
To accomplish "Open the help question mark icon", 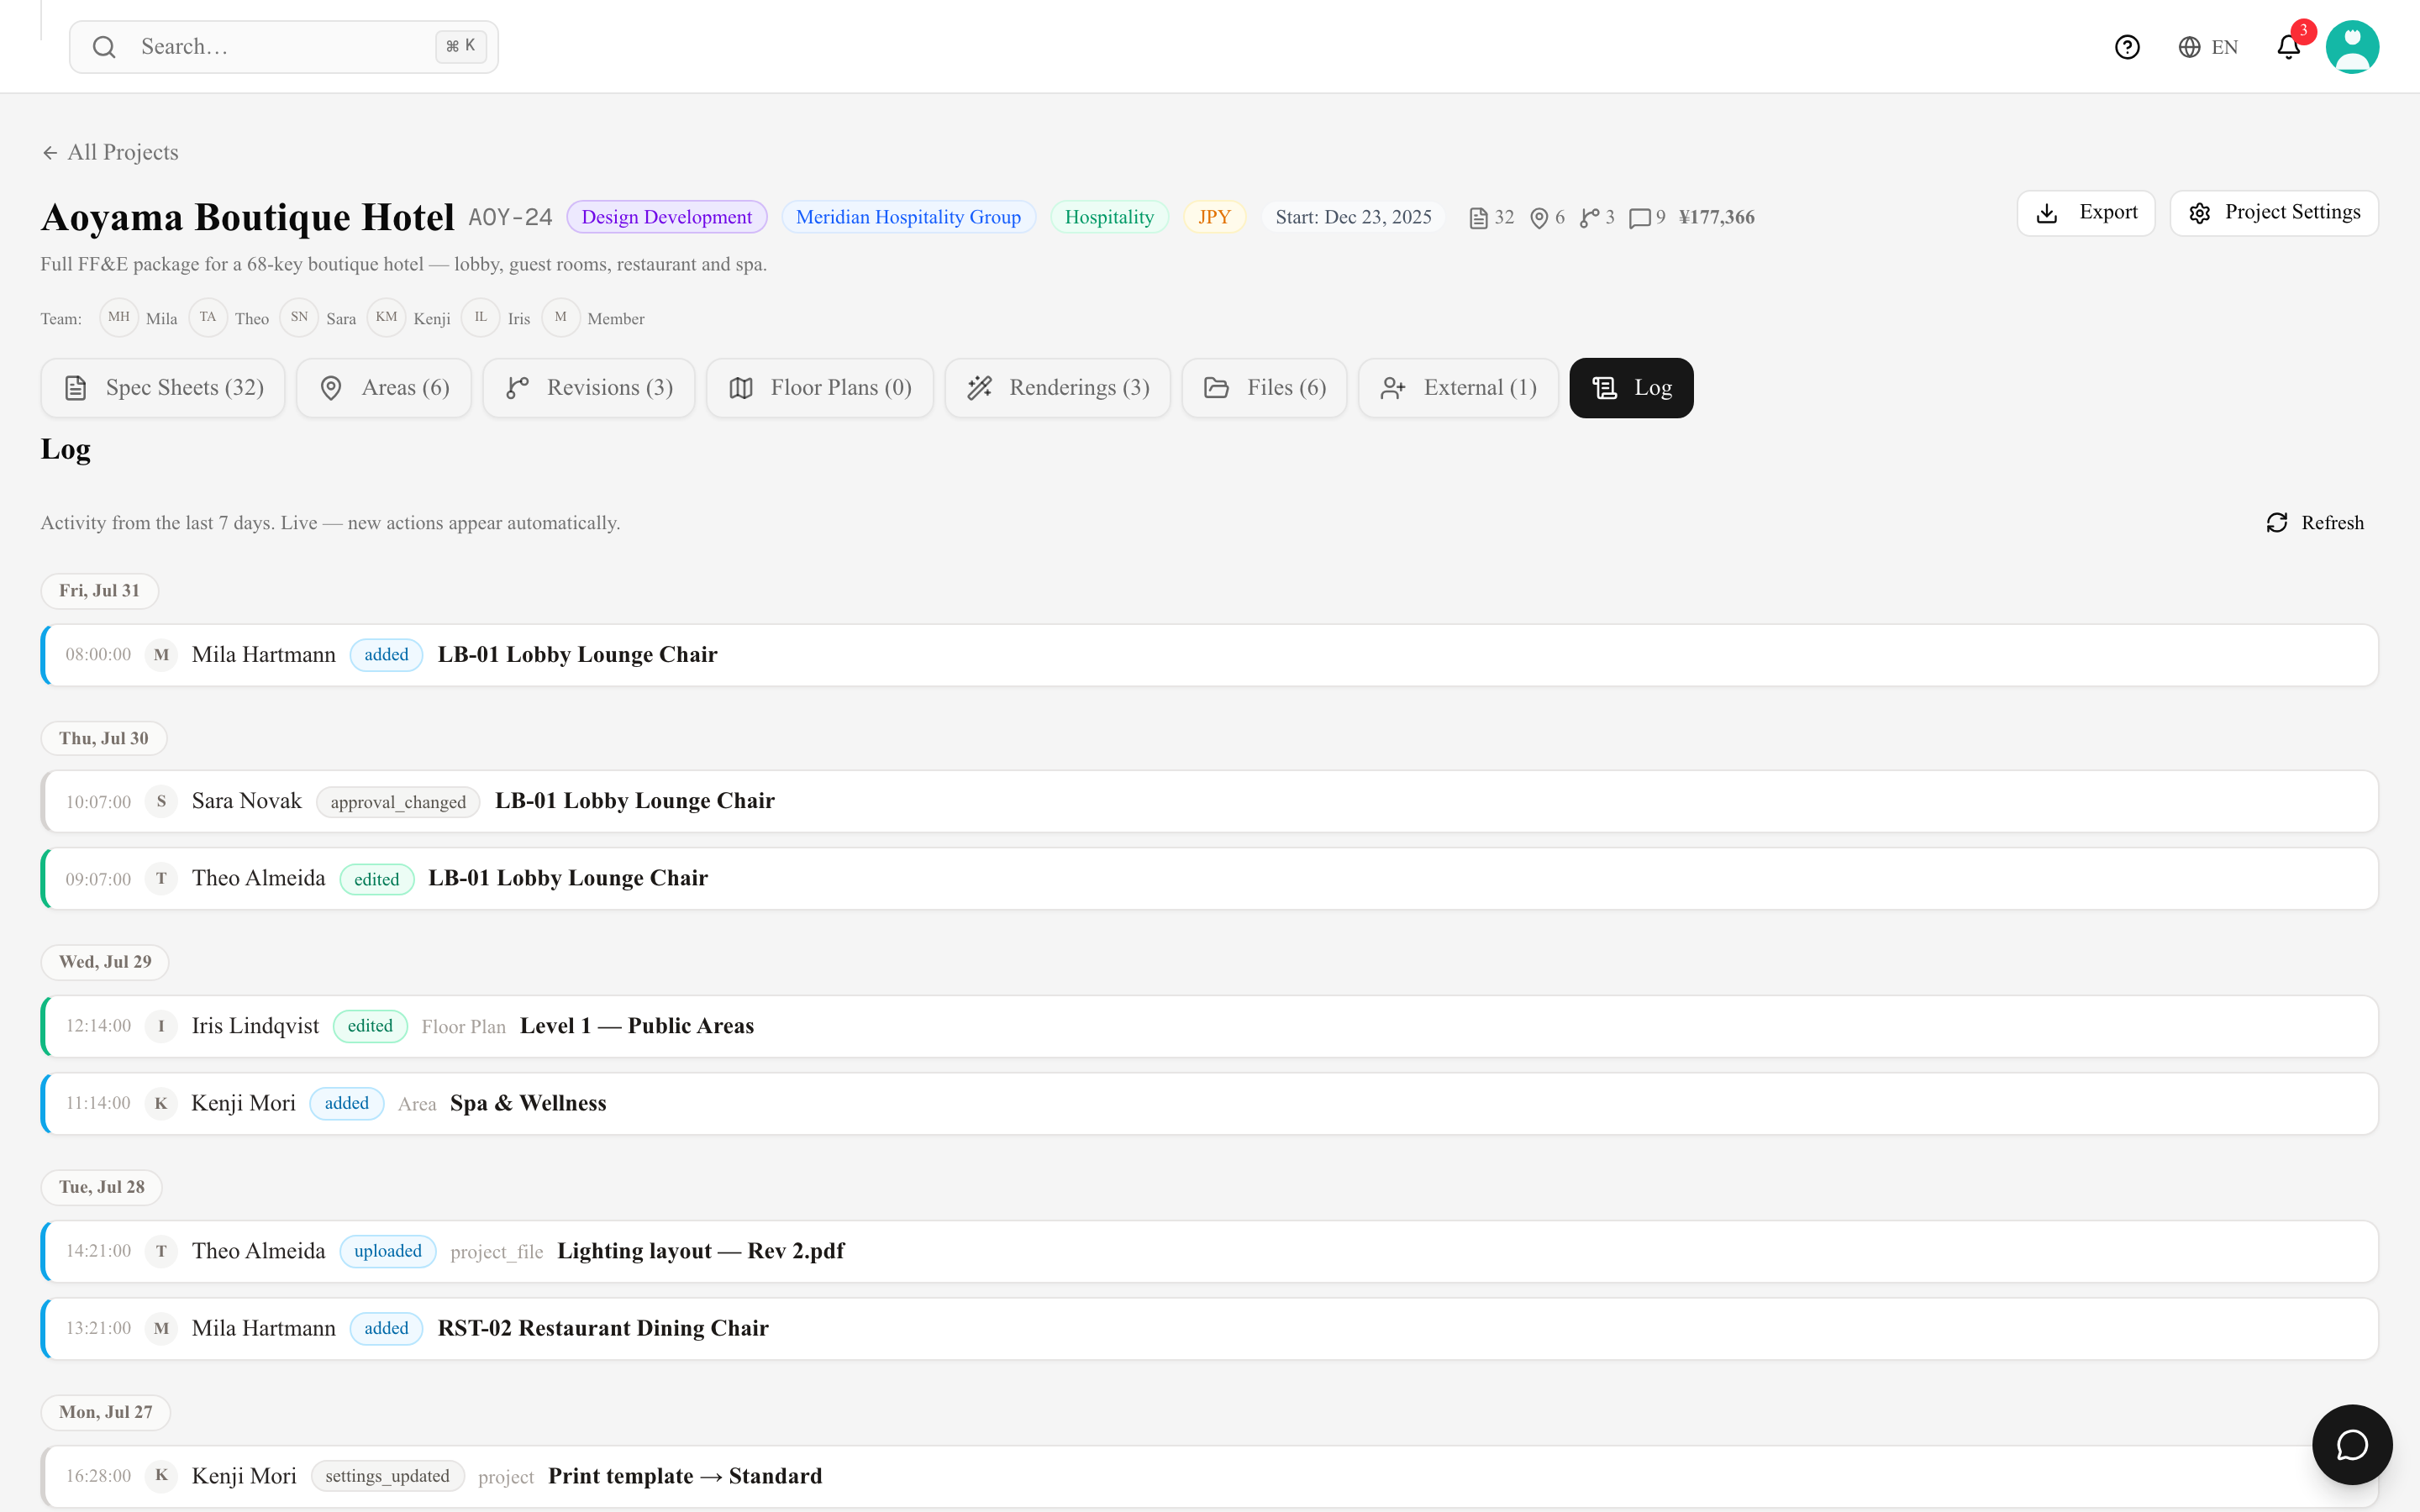I will coord(2127,47).
